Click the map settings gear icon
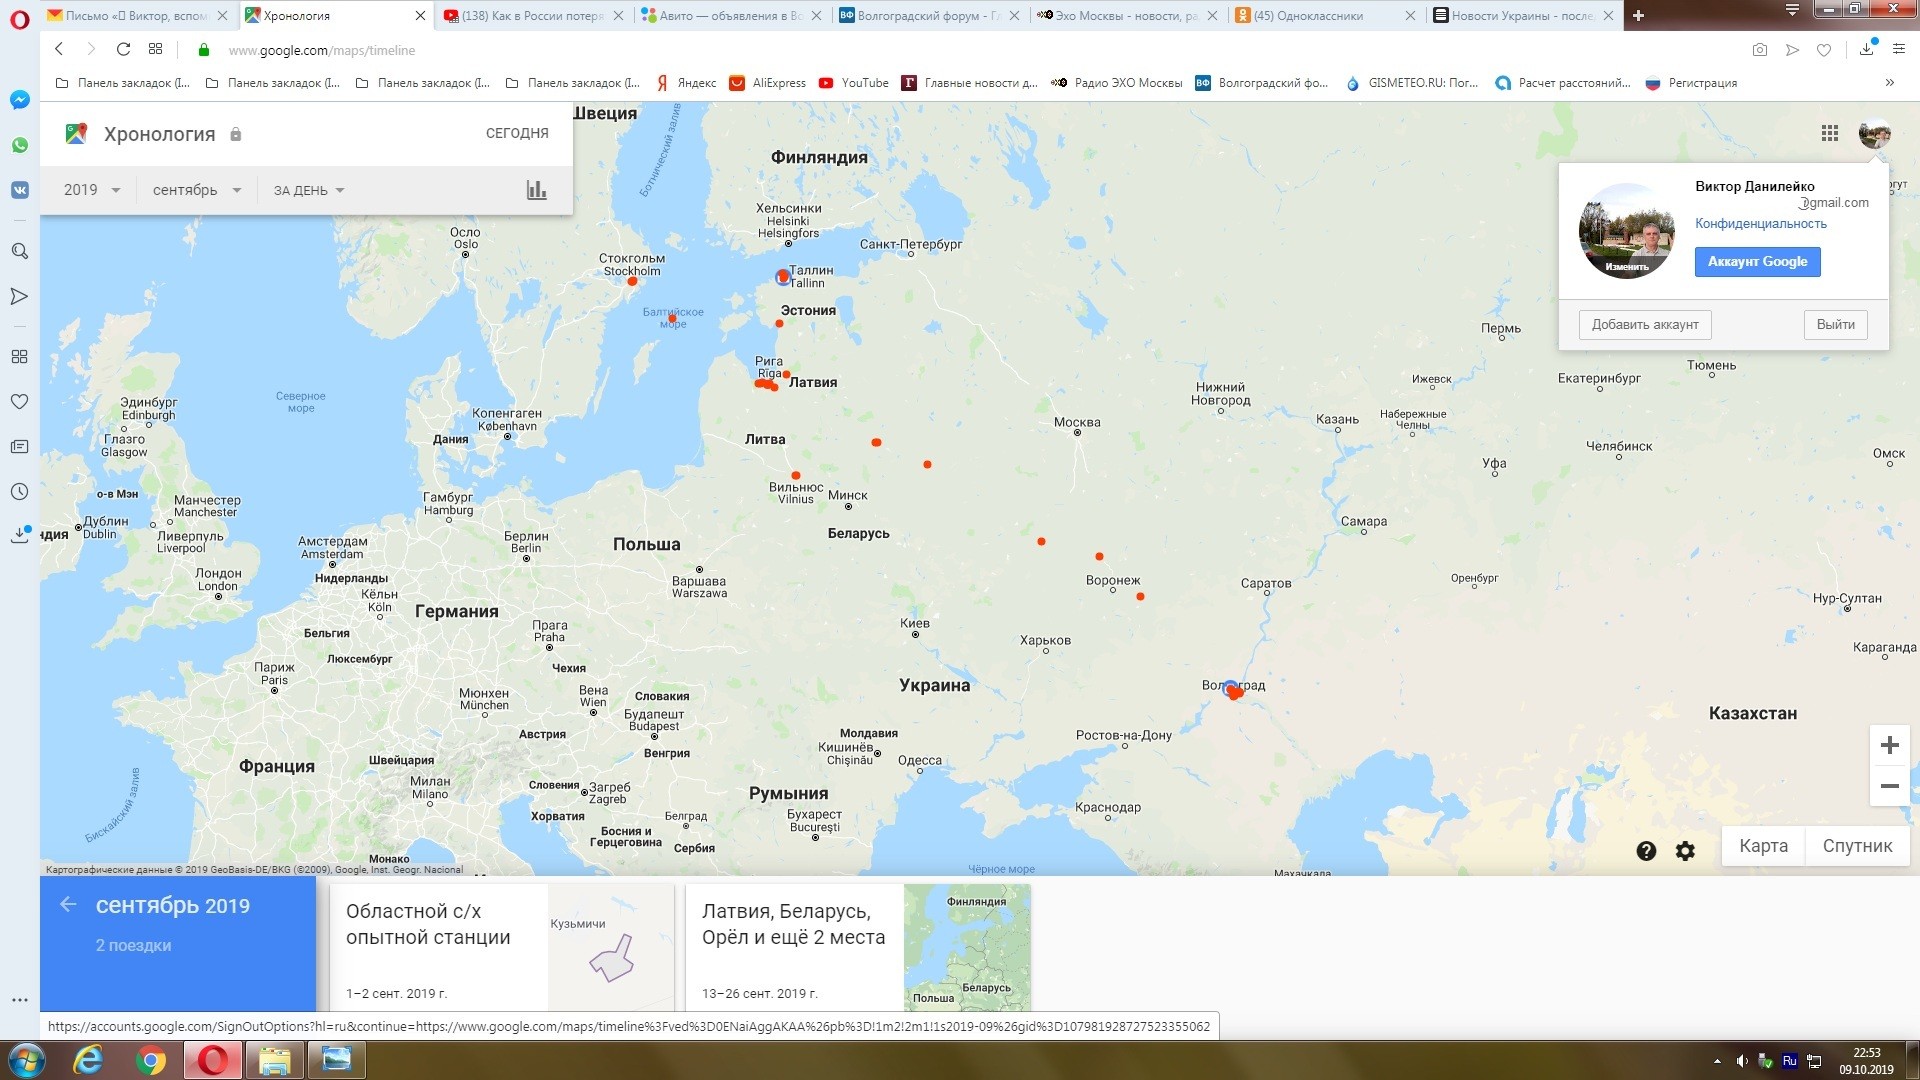 tap(1685, 851)
